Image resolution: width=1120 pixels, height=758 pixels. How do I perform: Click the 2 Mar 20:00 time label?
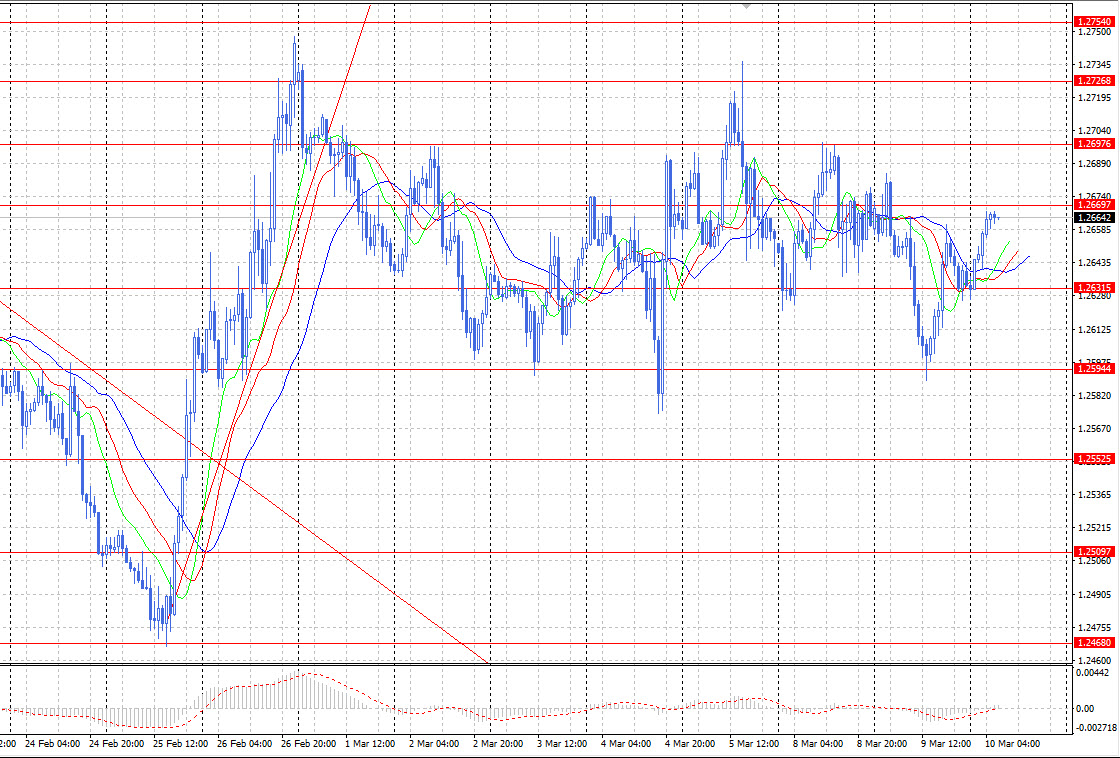pos(498,744)
